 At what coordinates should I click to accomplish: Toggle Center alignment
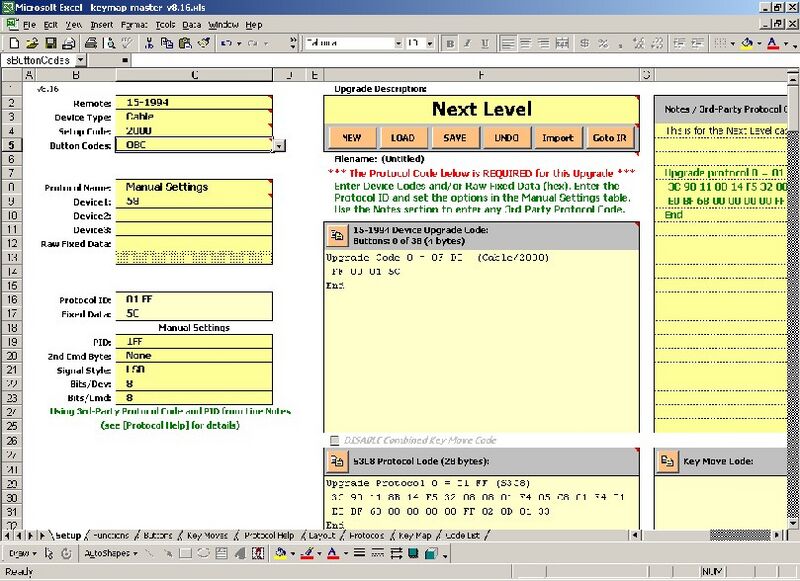coord(526,43)
